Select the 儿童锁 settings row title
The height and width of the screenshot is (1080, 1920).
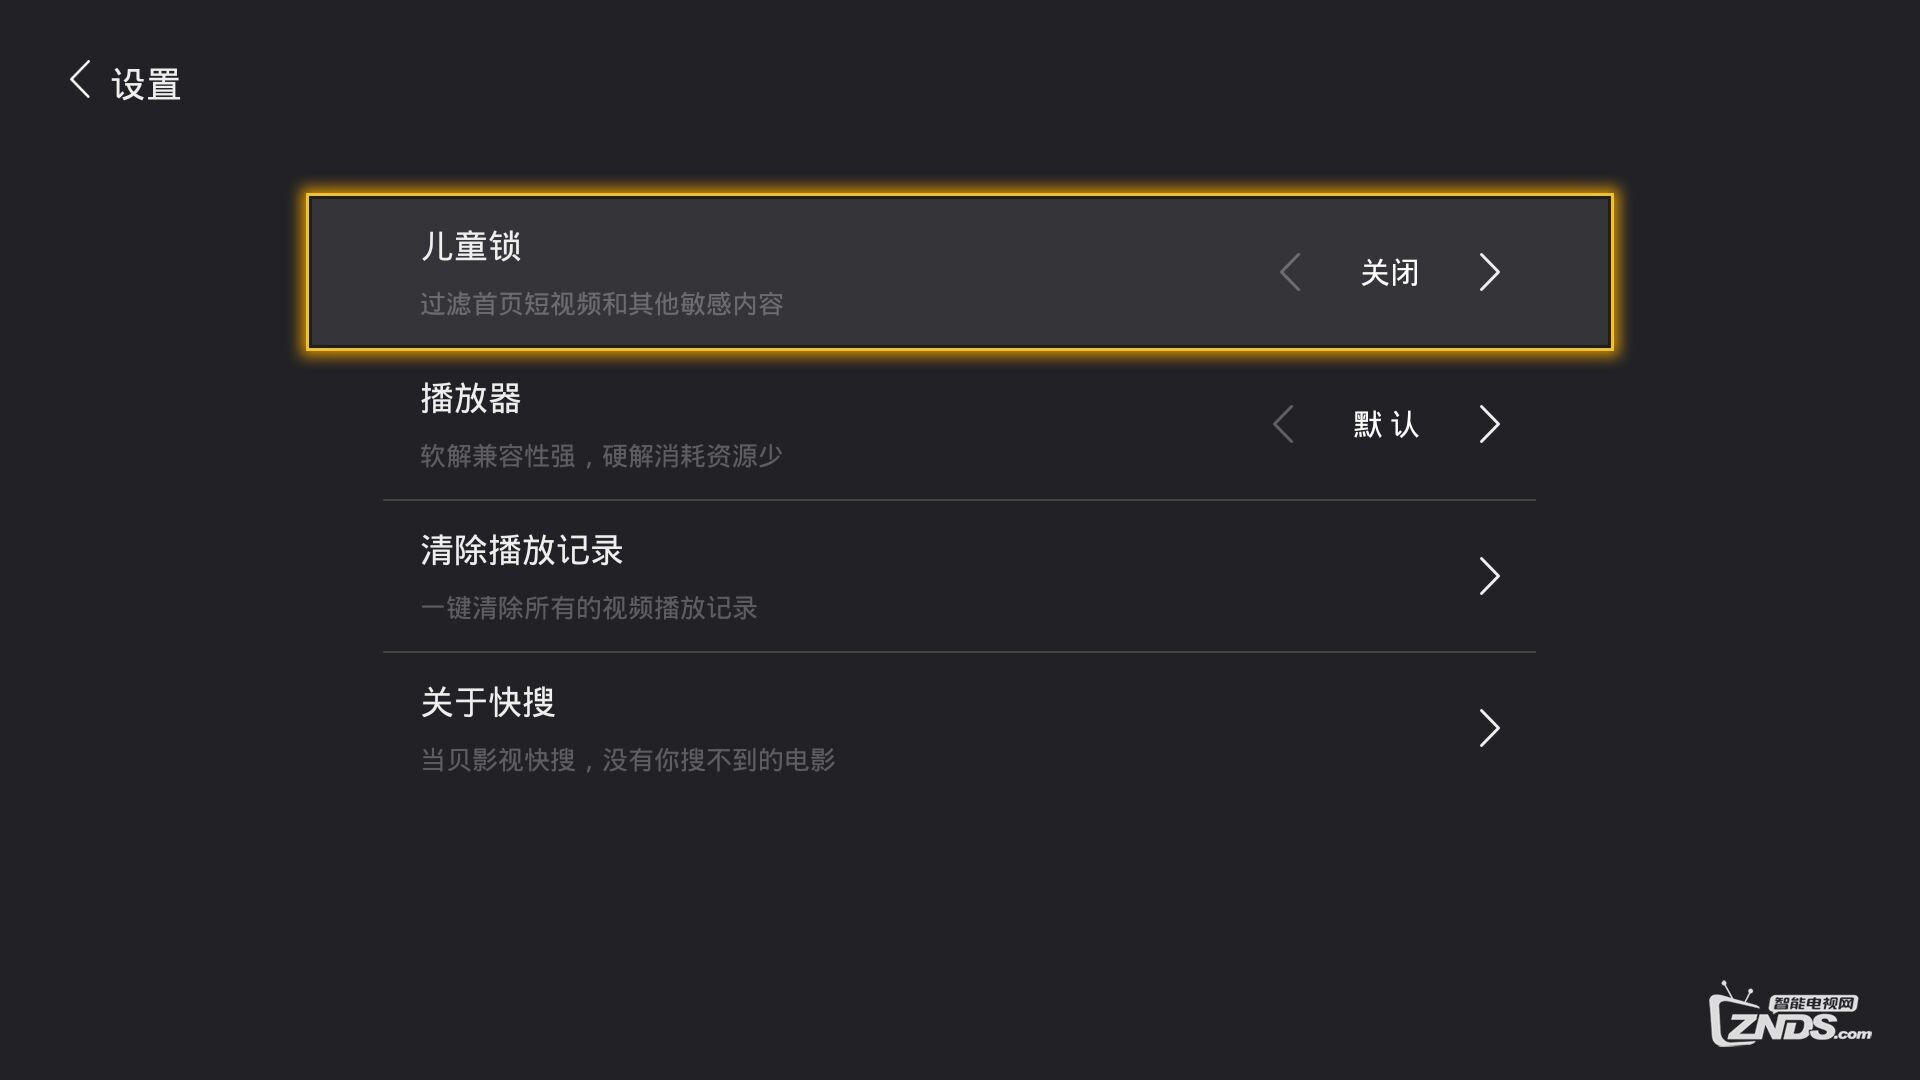pos(470,246)
